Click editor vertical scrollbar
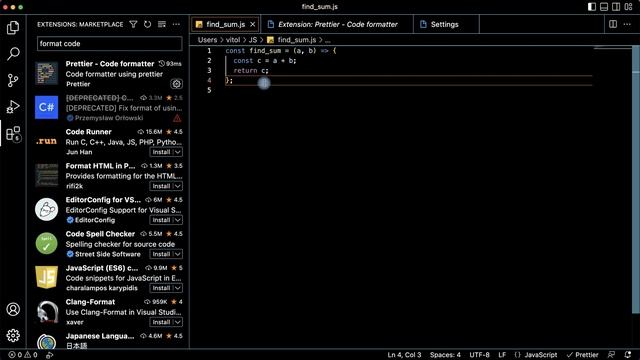Viewport: 640px width, 360px height. [x=636, y=180]
